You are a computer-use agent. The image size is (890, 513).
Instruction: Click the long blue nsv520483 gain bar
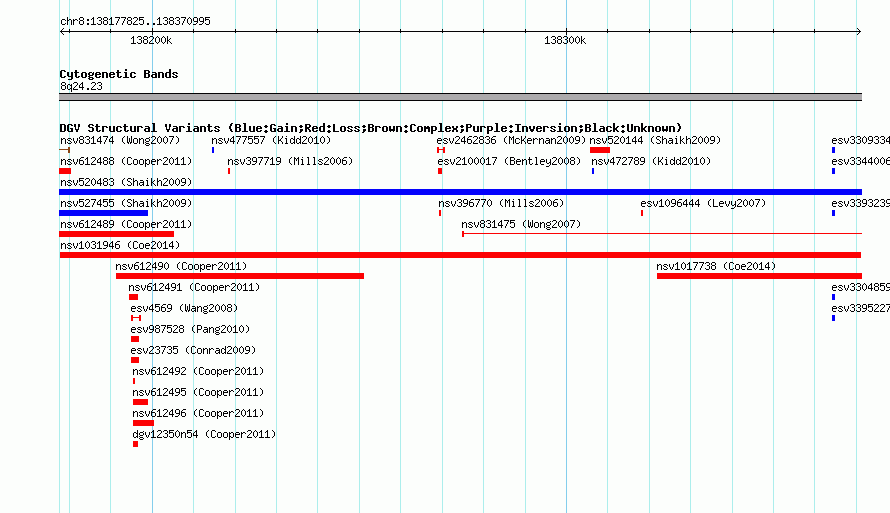coord(460,192)
